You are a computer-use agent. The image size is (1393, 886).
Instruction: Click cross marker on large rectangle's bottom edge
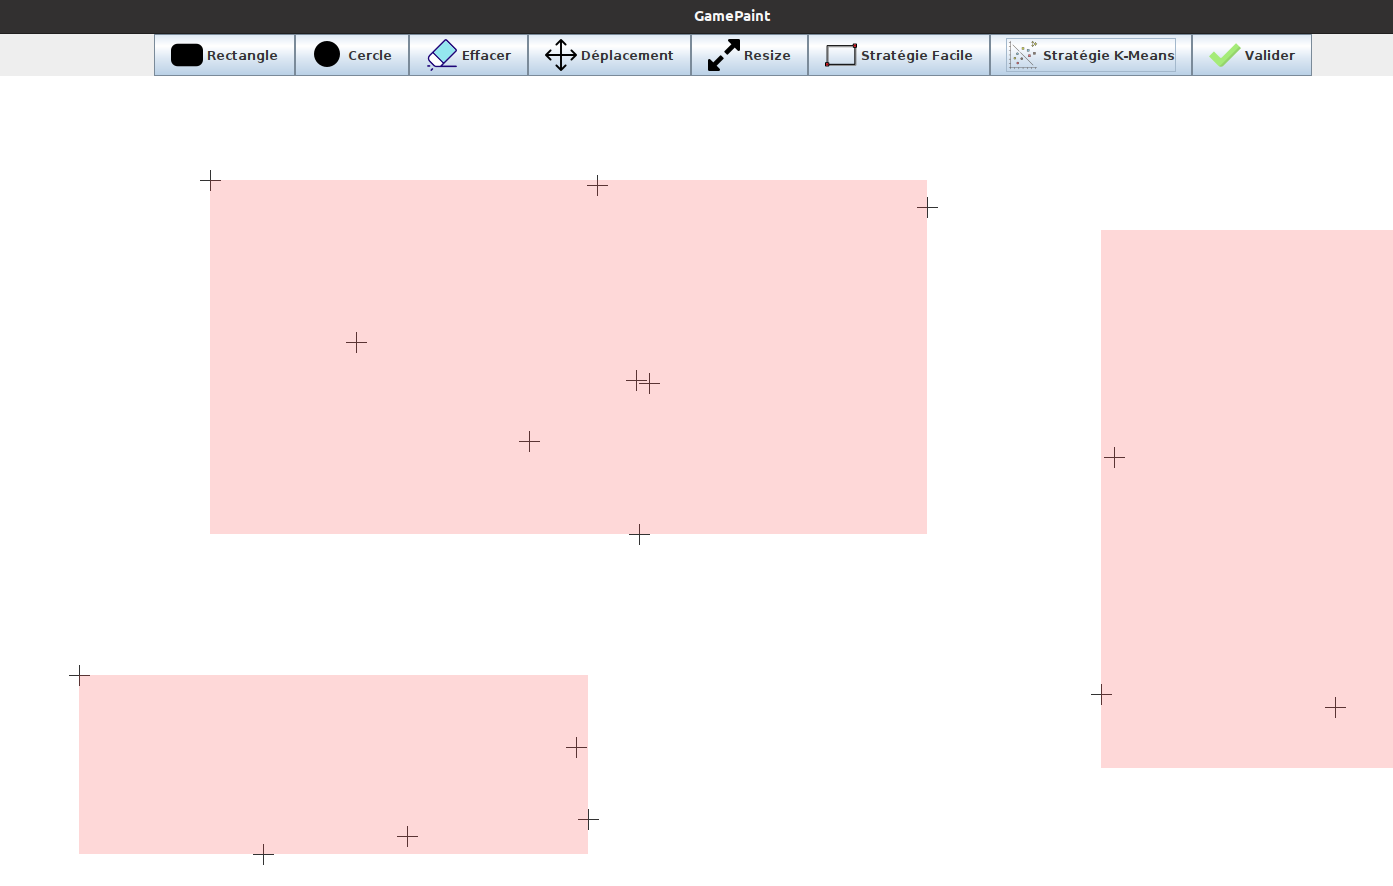pos(639,535)
